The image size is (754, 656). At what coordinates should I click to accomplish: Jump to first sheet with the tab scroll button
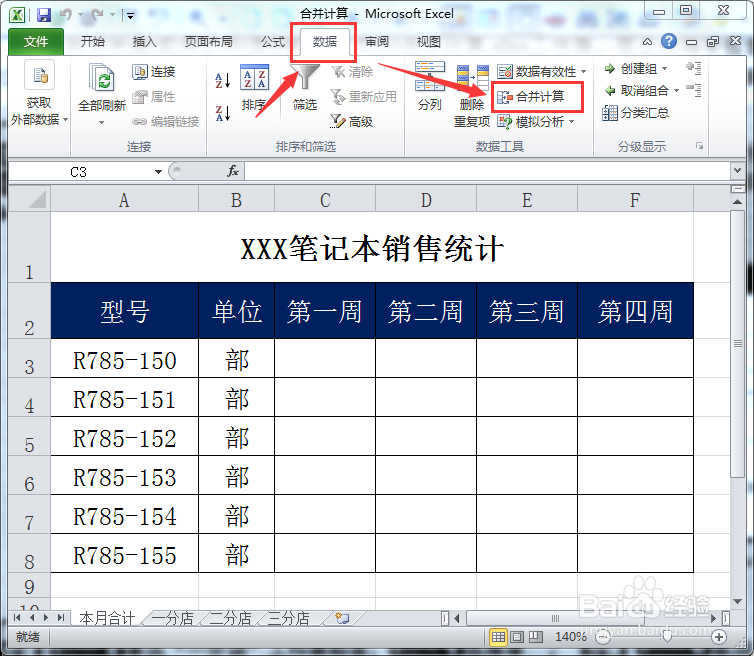[17, 618]
